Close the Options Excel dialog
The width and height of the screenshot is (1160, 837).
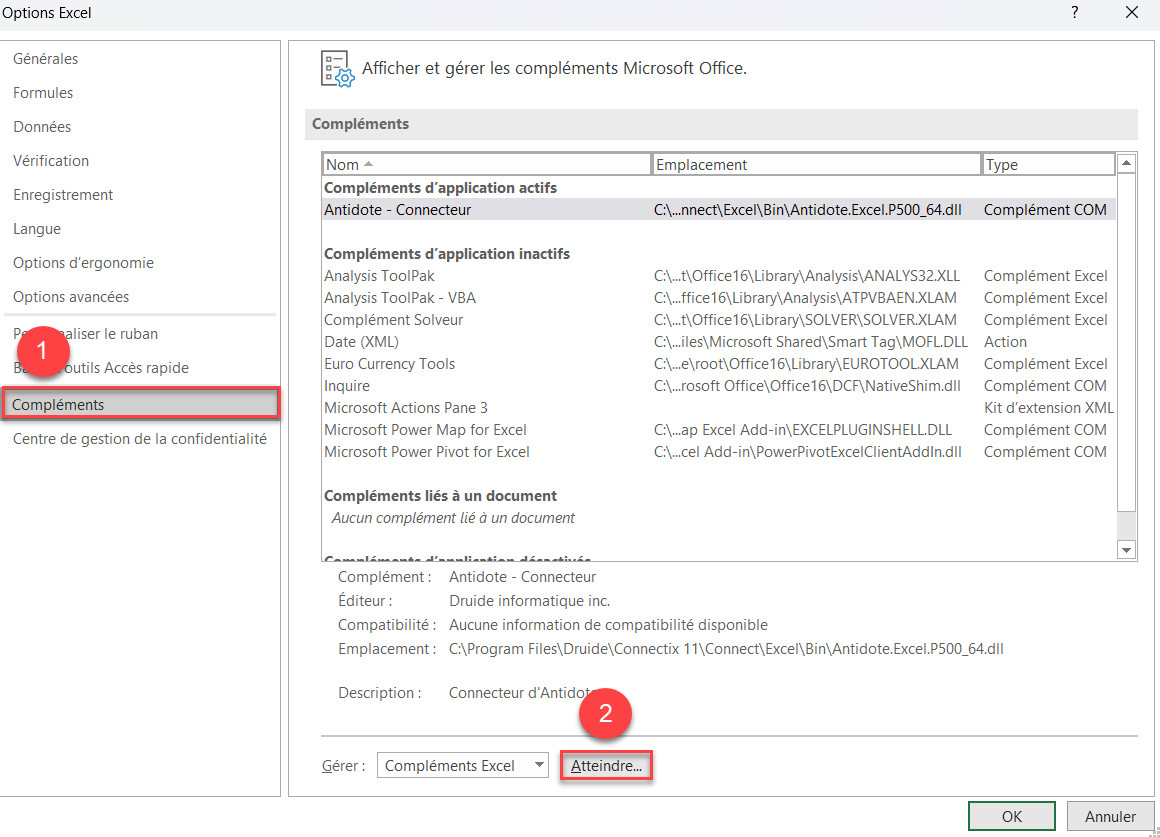(x=1132, y=13)
